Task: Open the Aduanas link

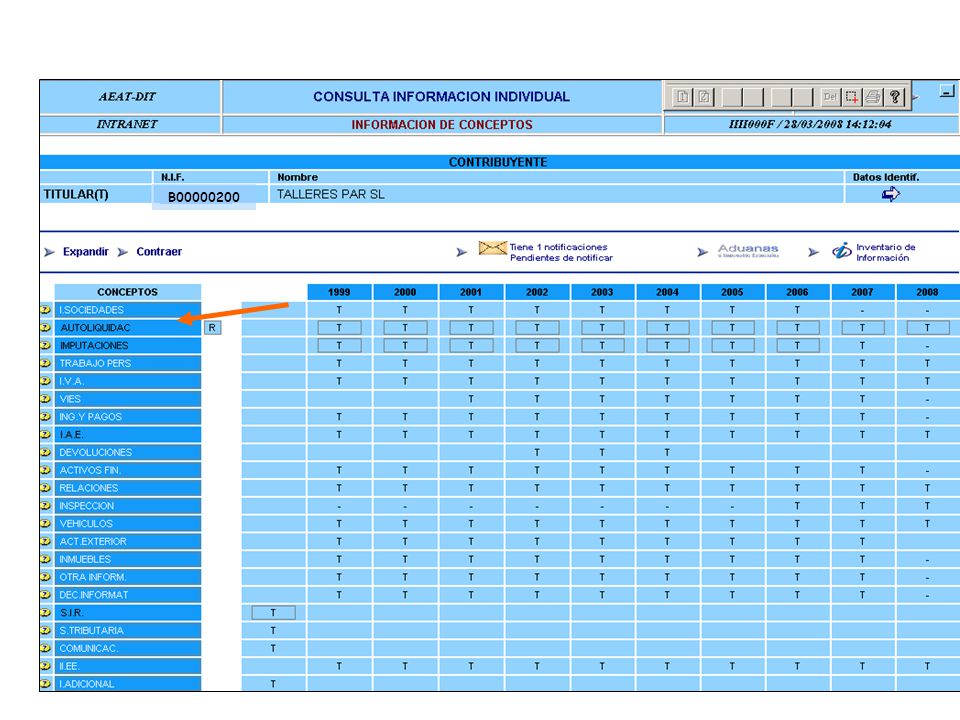Action: coord(748,250)
